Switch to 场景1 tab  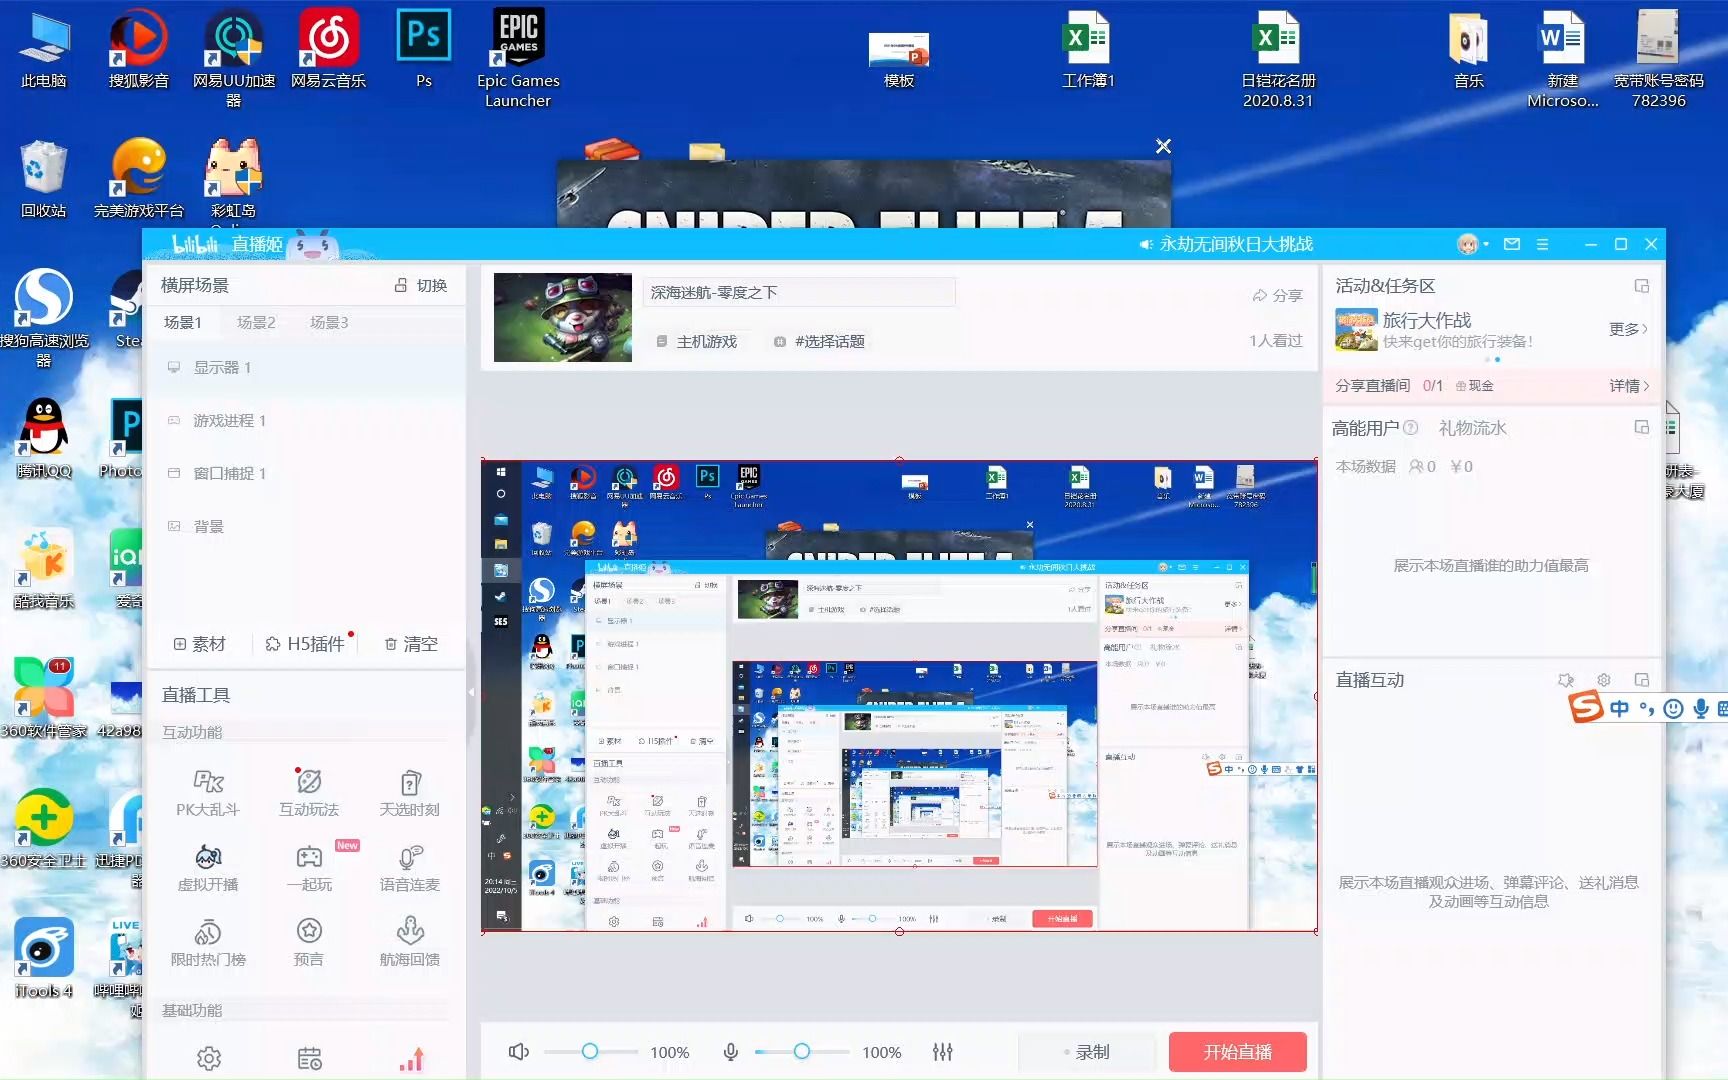click(x=183, y=322)
